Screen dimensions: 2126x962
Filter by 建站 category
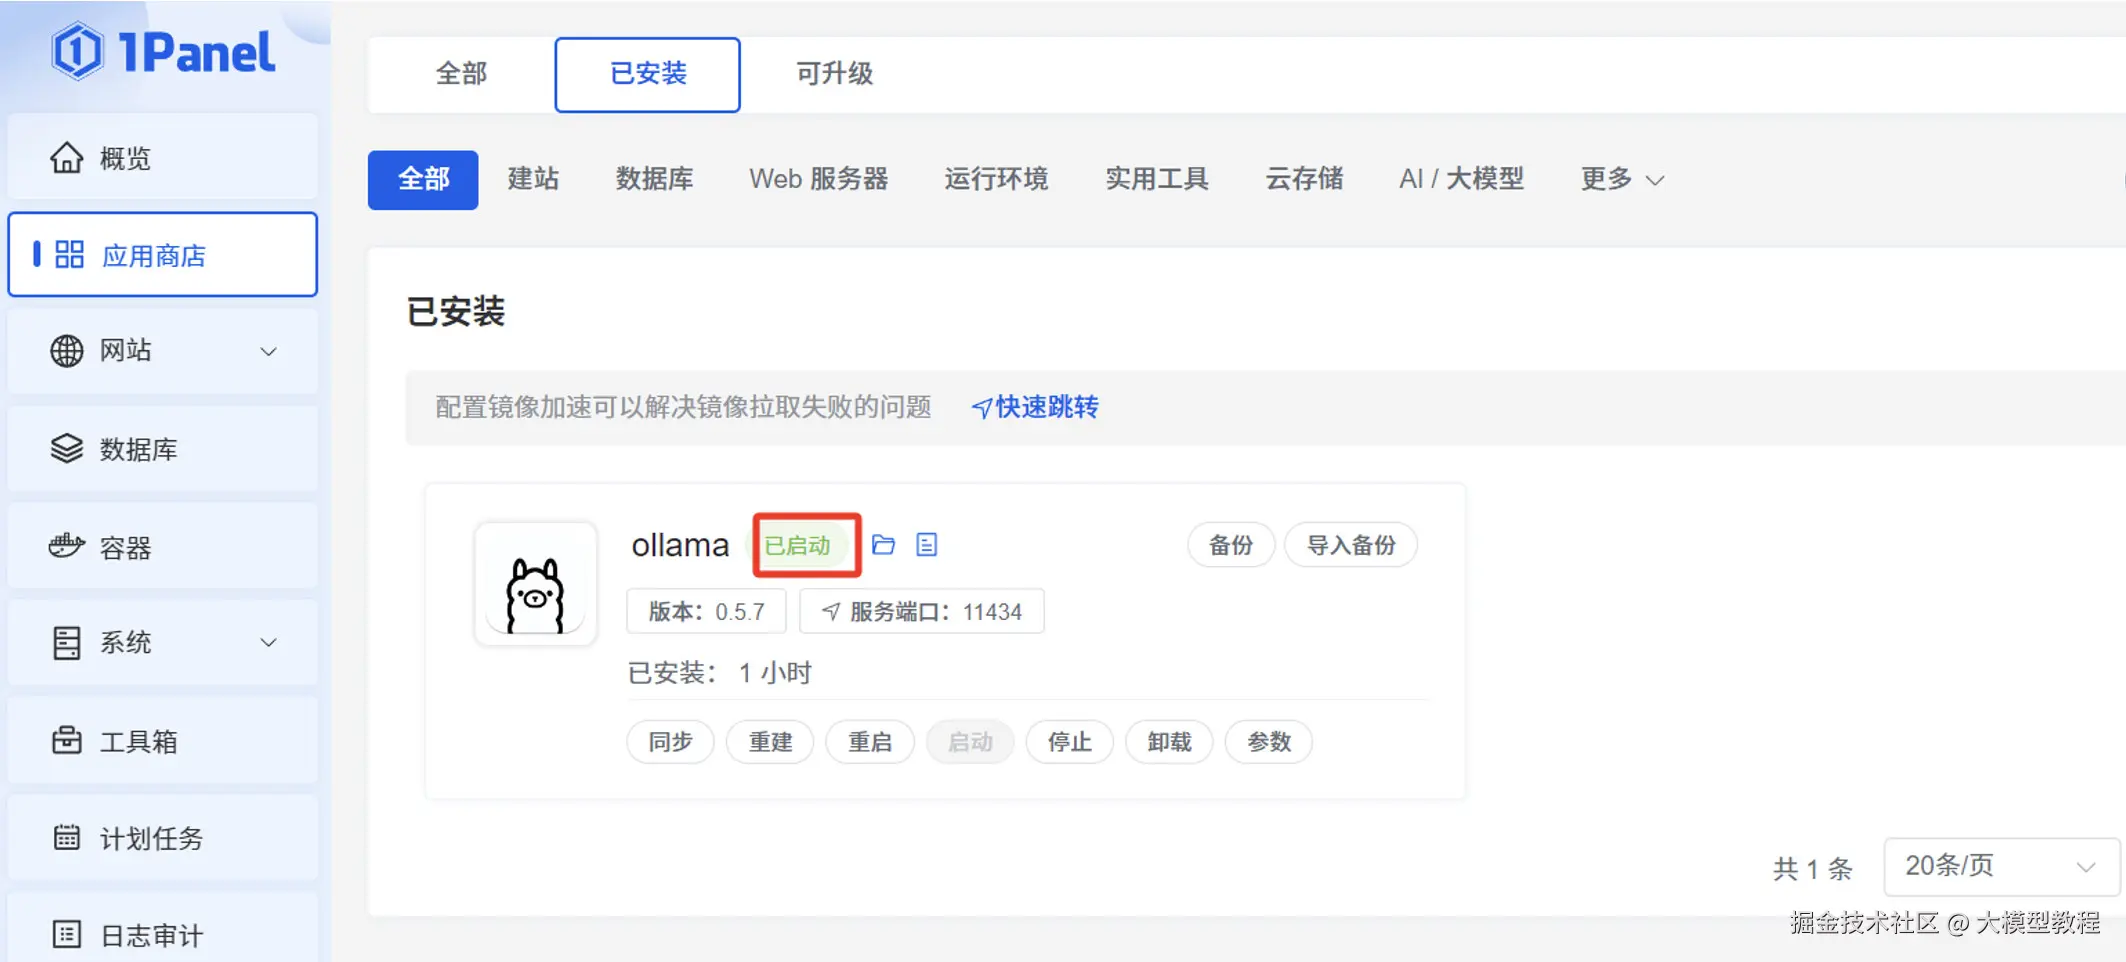click(533, 179)
